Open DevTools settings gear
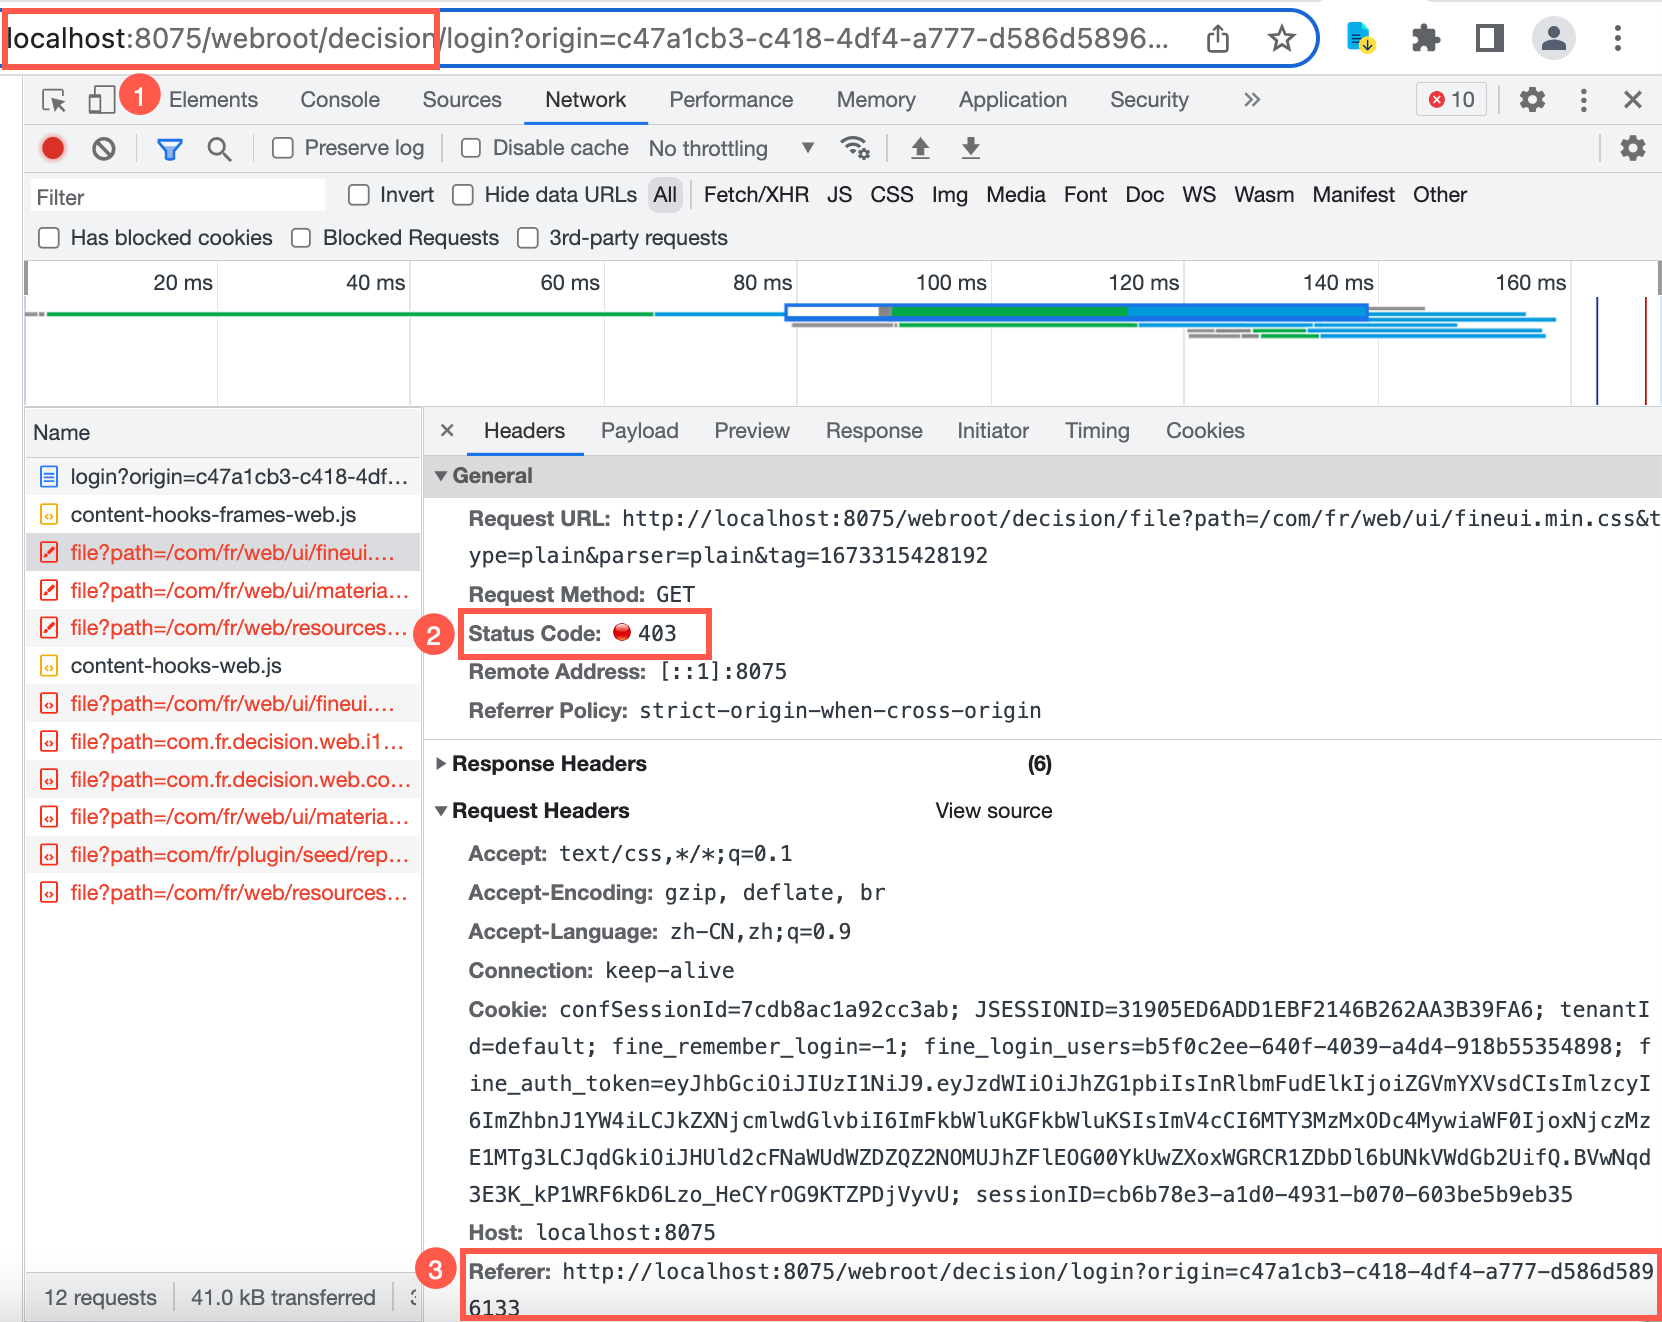 [1532, 100]
